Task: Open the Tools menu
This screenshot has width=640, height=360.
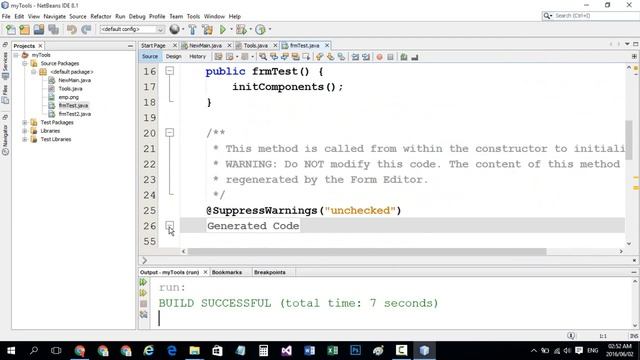Action: pyautogui.click(x=193, y=16)
